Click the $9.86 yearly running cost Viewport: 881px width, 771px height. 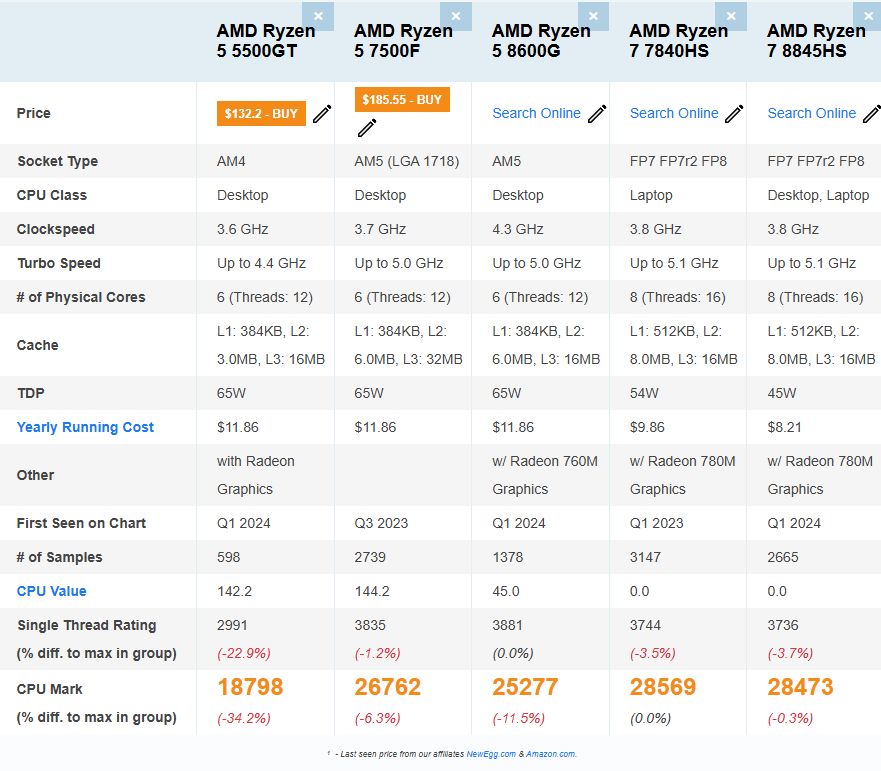click(647, 427)
